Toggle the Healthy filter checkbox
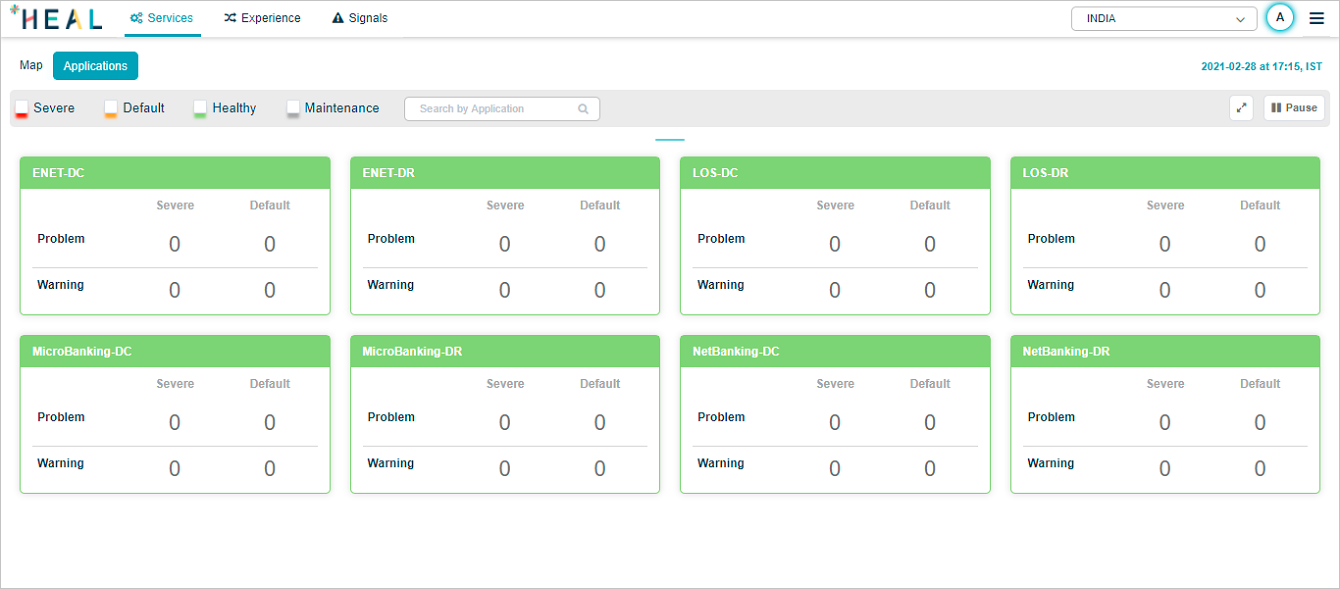 coord(200,109)
